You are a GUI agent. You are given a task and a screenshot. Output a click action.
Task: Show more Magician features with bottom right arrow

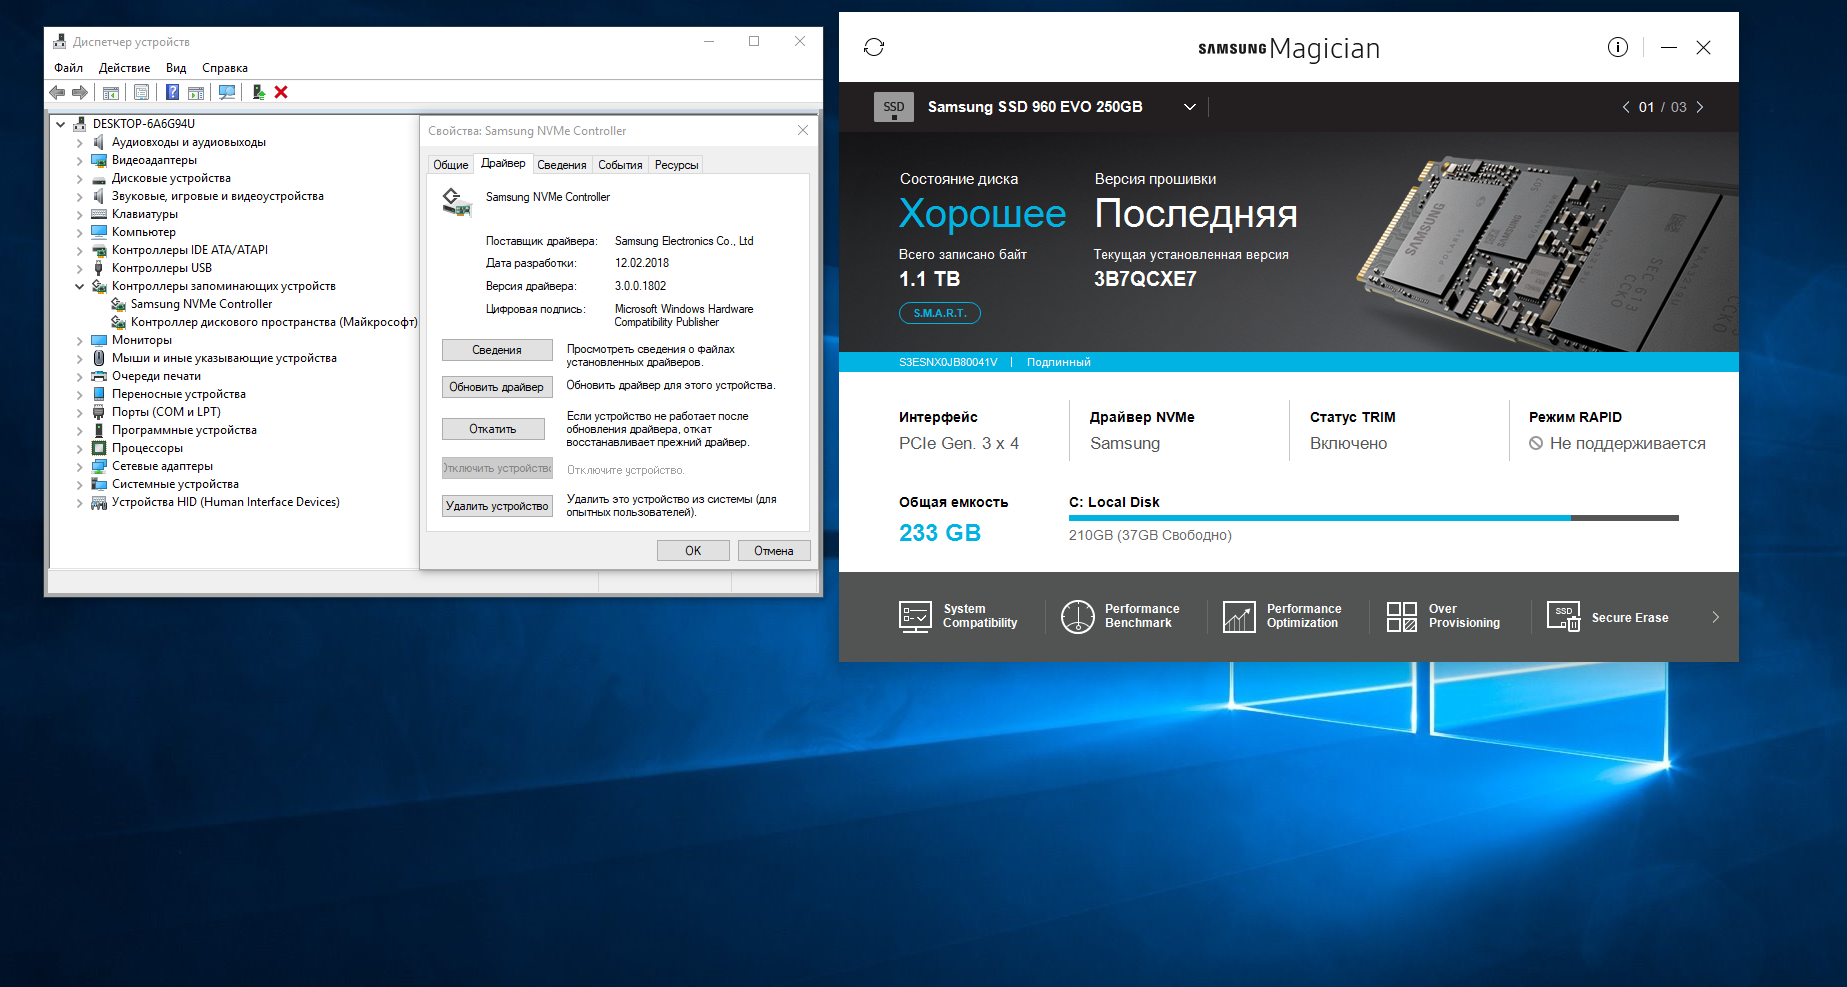point(1716,617)
